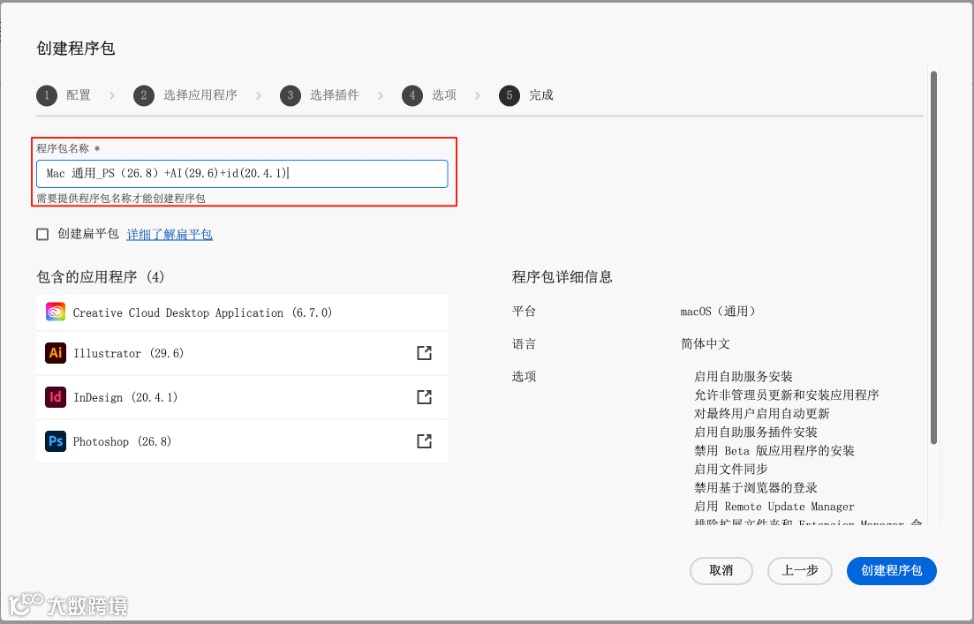Click the dialog's vertical scrollbar
The height and width of the screenshot is (624, 974).
tap(933, 258)
